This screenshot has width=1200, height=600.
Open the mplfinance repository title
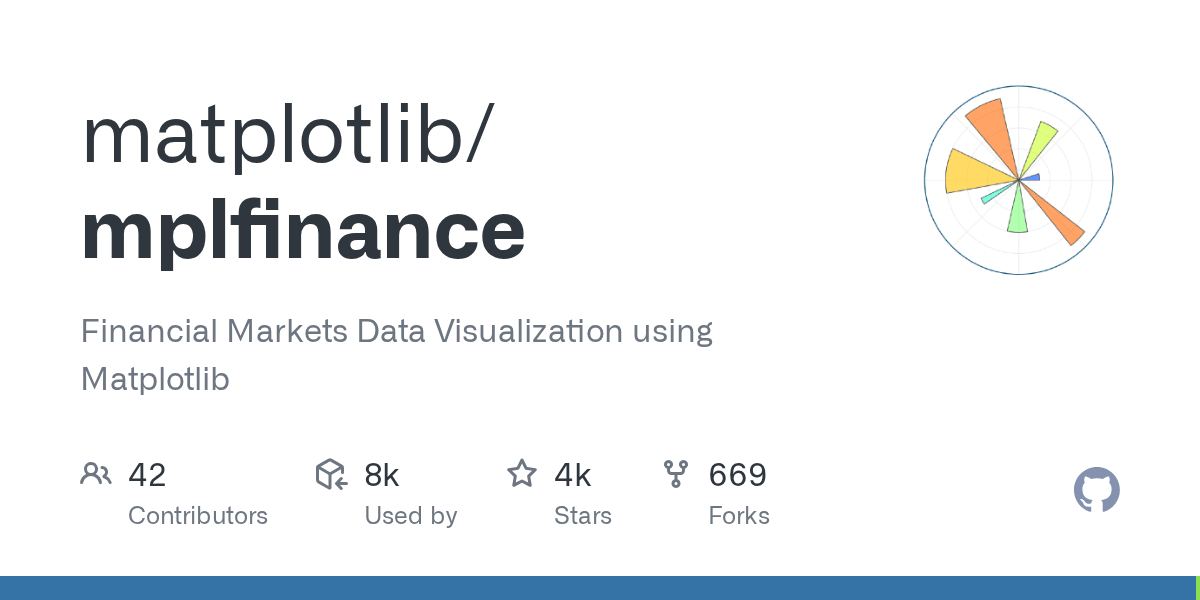(x=303, y=231)
